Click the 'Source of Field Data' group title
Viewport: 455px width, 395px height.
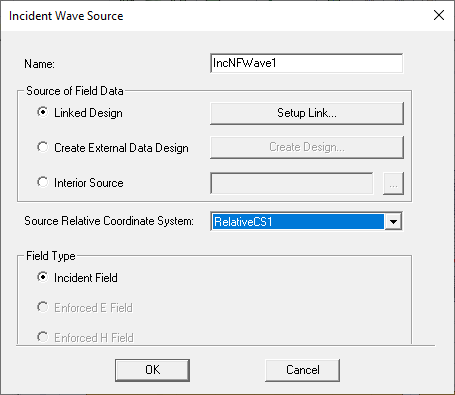tap(75, 91)
